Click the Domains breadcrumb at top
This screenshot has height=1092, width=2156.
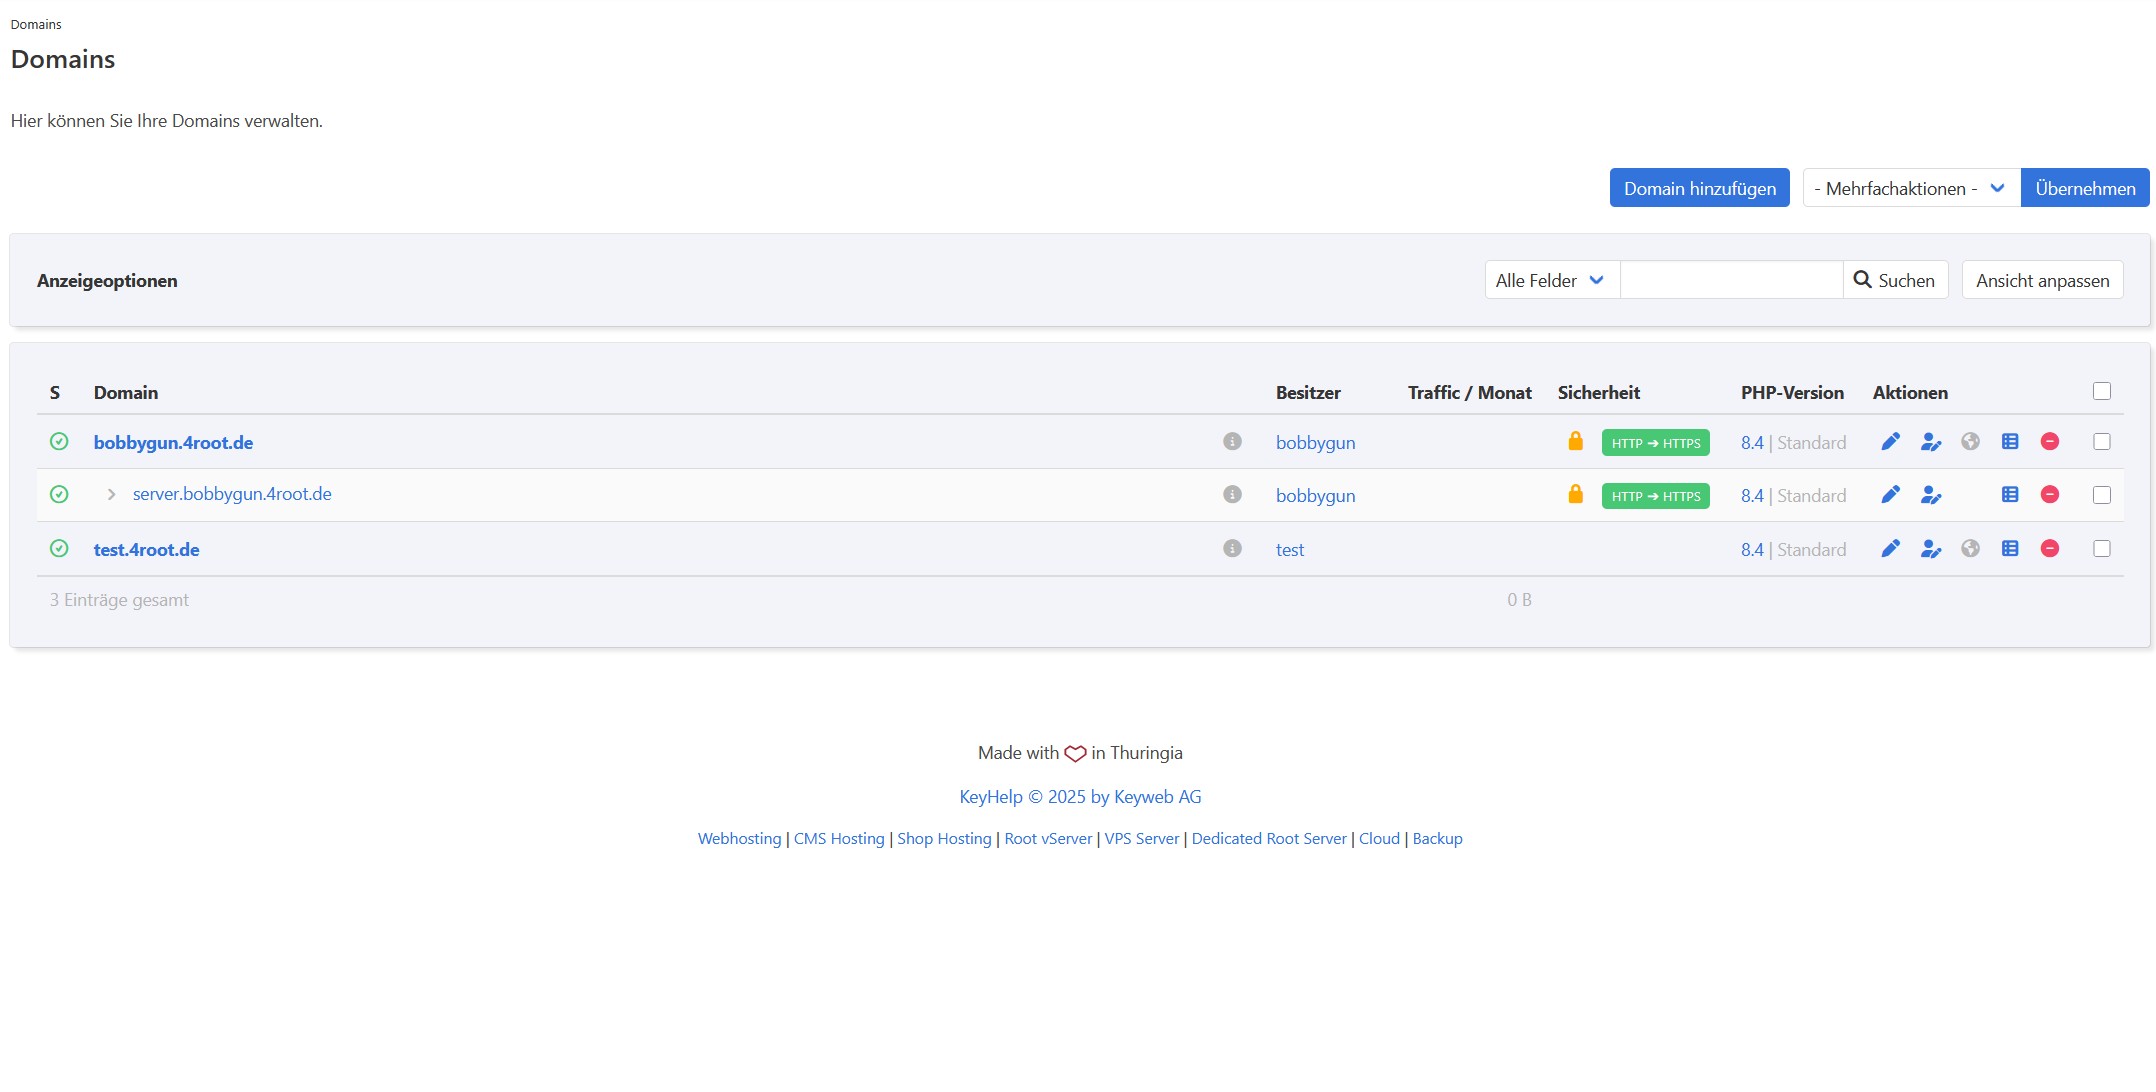(x=36, y=24)
